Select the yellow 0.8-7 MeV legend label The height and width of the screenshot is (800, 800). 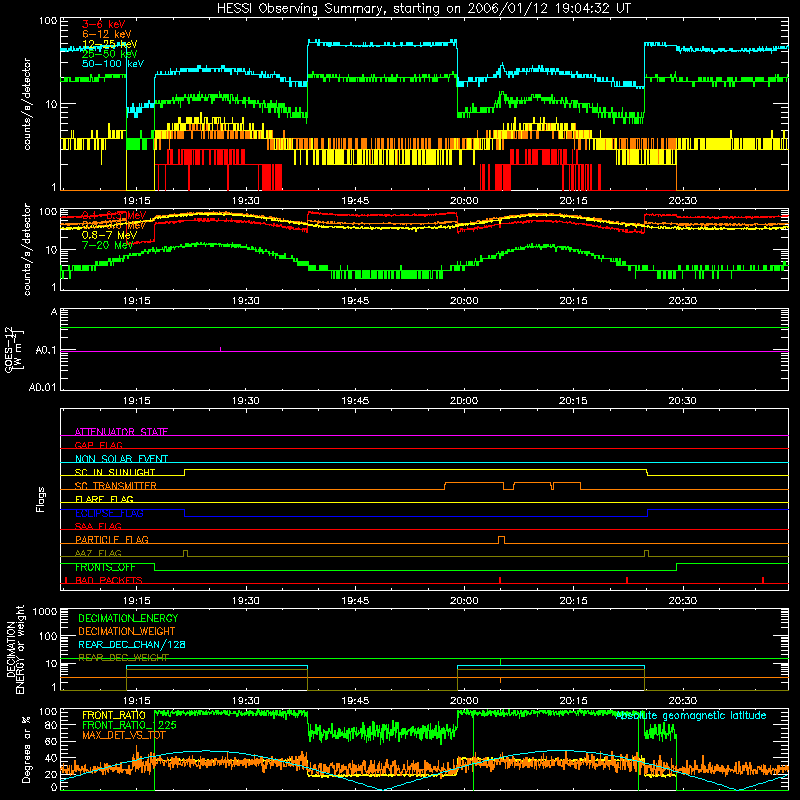tap(109, 235)
